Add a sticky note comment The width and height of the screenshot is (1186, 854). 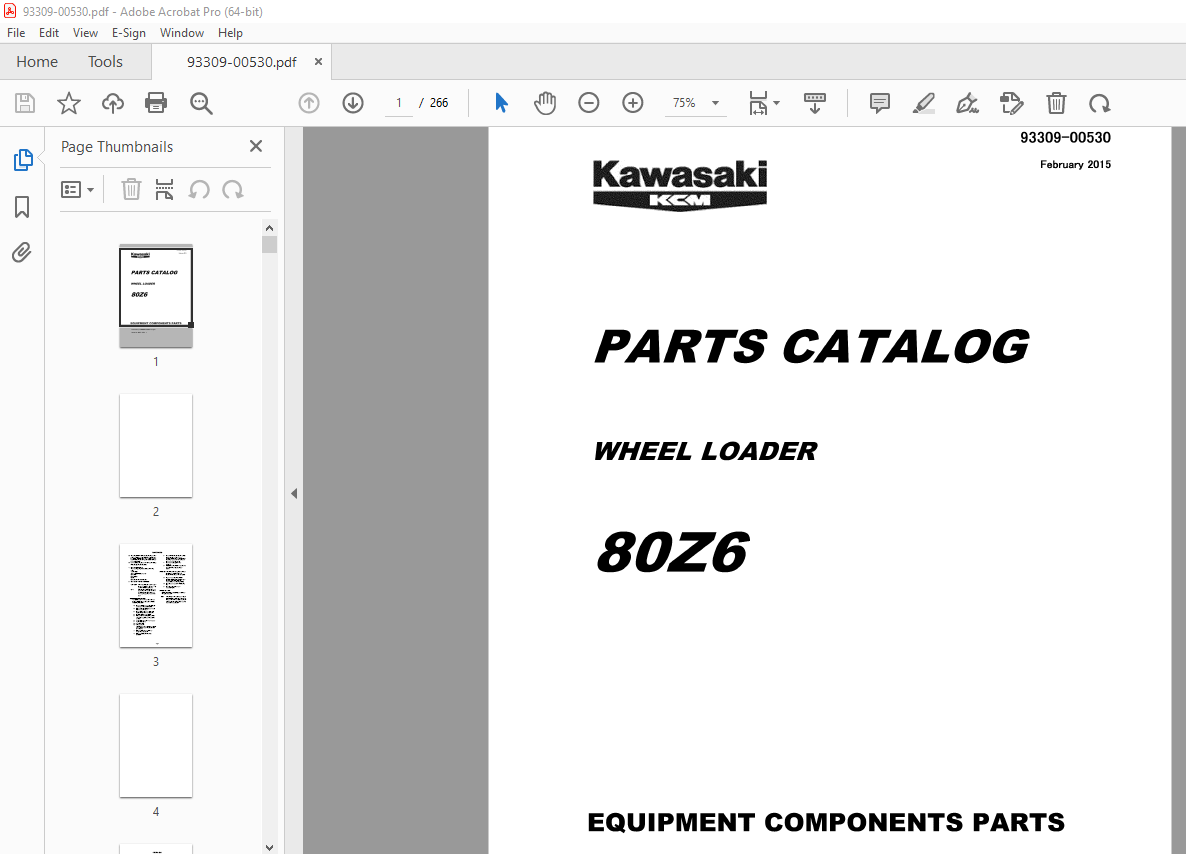[880, 103]
